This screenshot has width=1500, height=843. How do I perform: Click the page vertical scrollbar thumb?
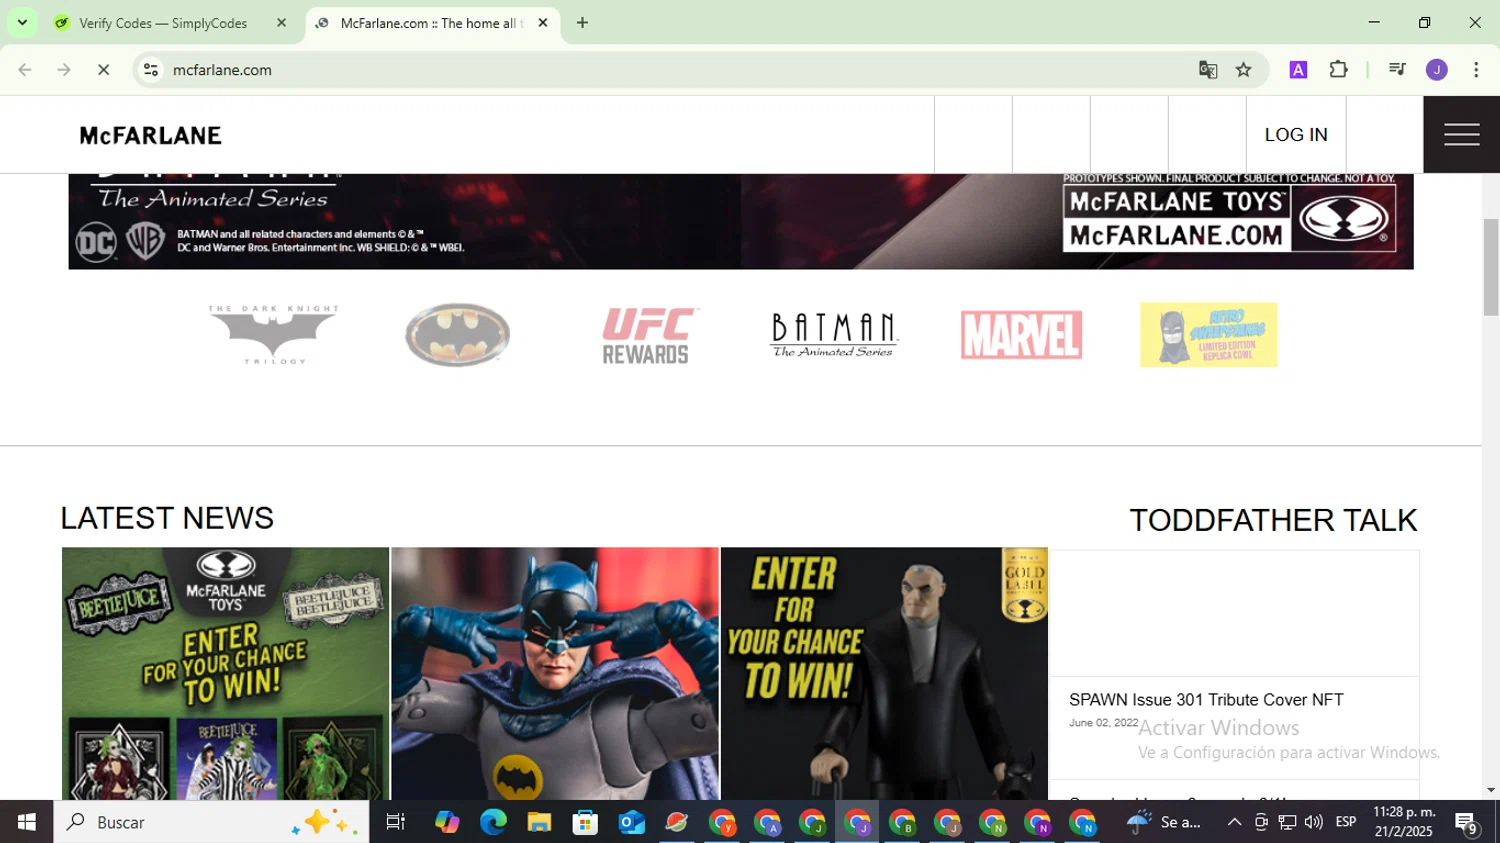pos(1491,267)
